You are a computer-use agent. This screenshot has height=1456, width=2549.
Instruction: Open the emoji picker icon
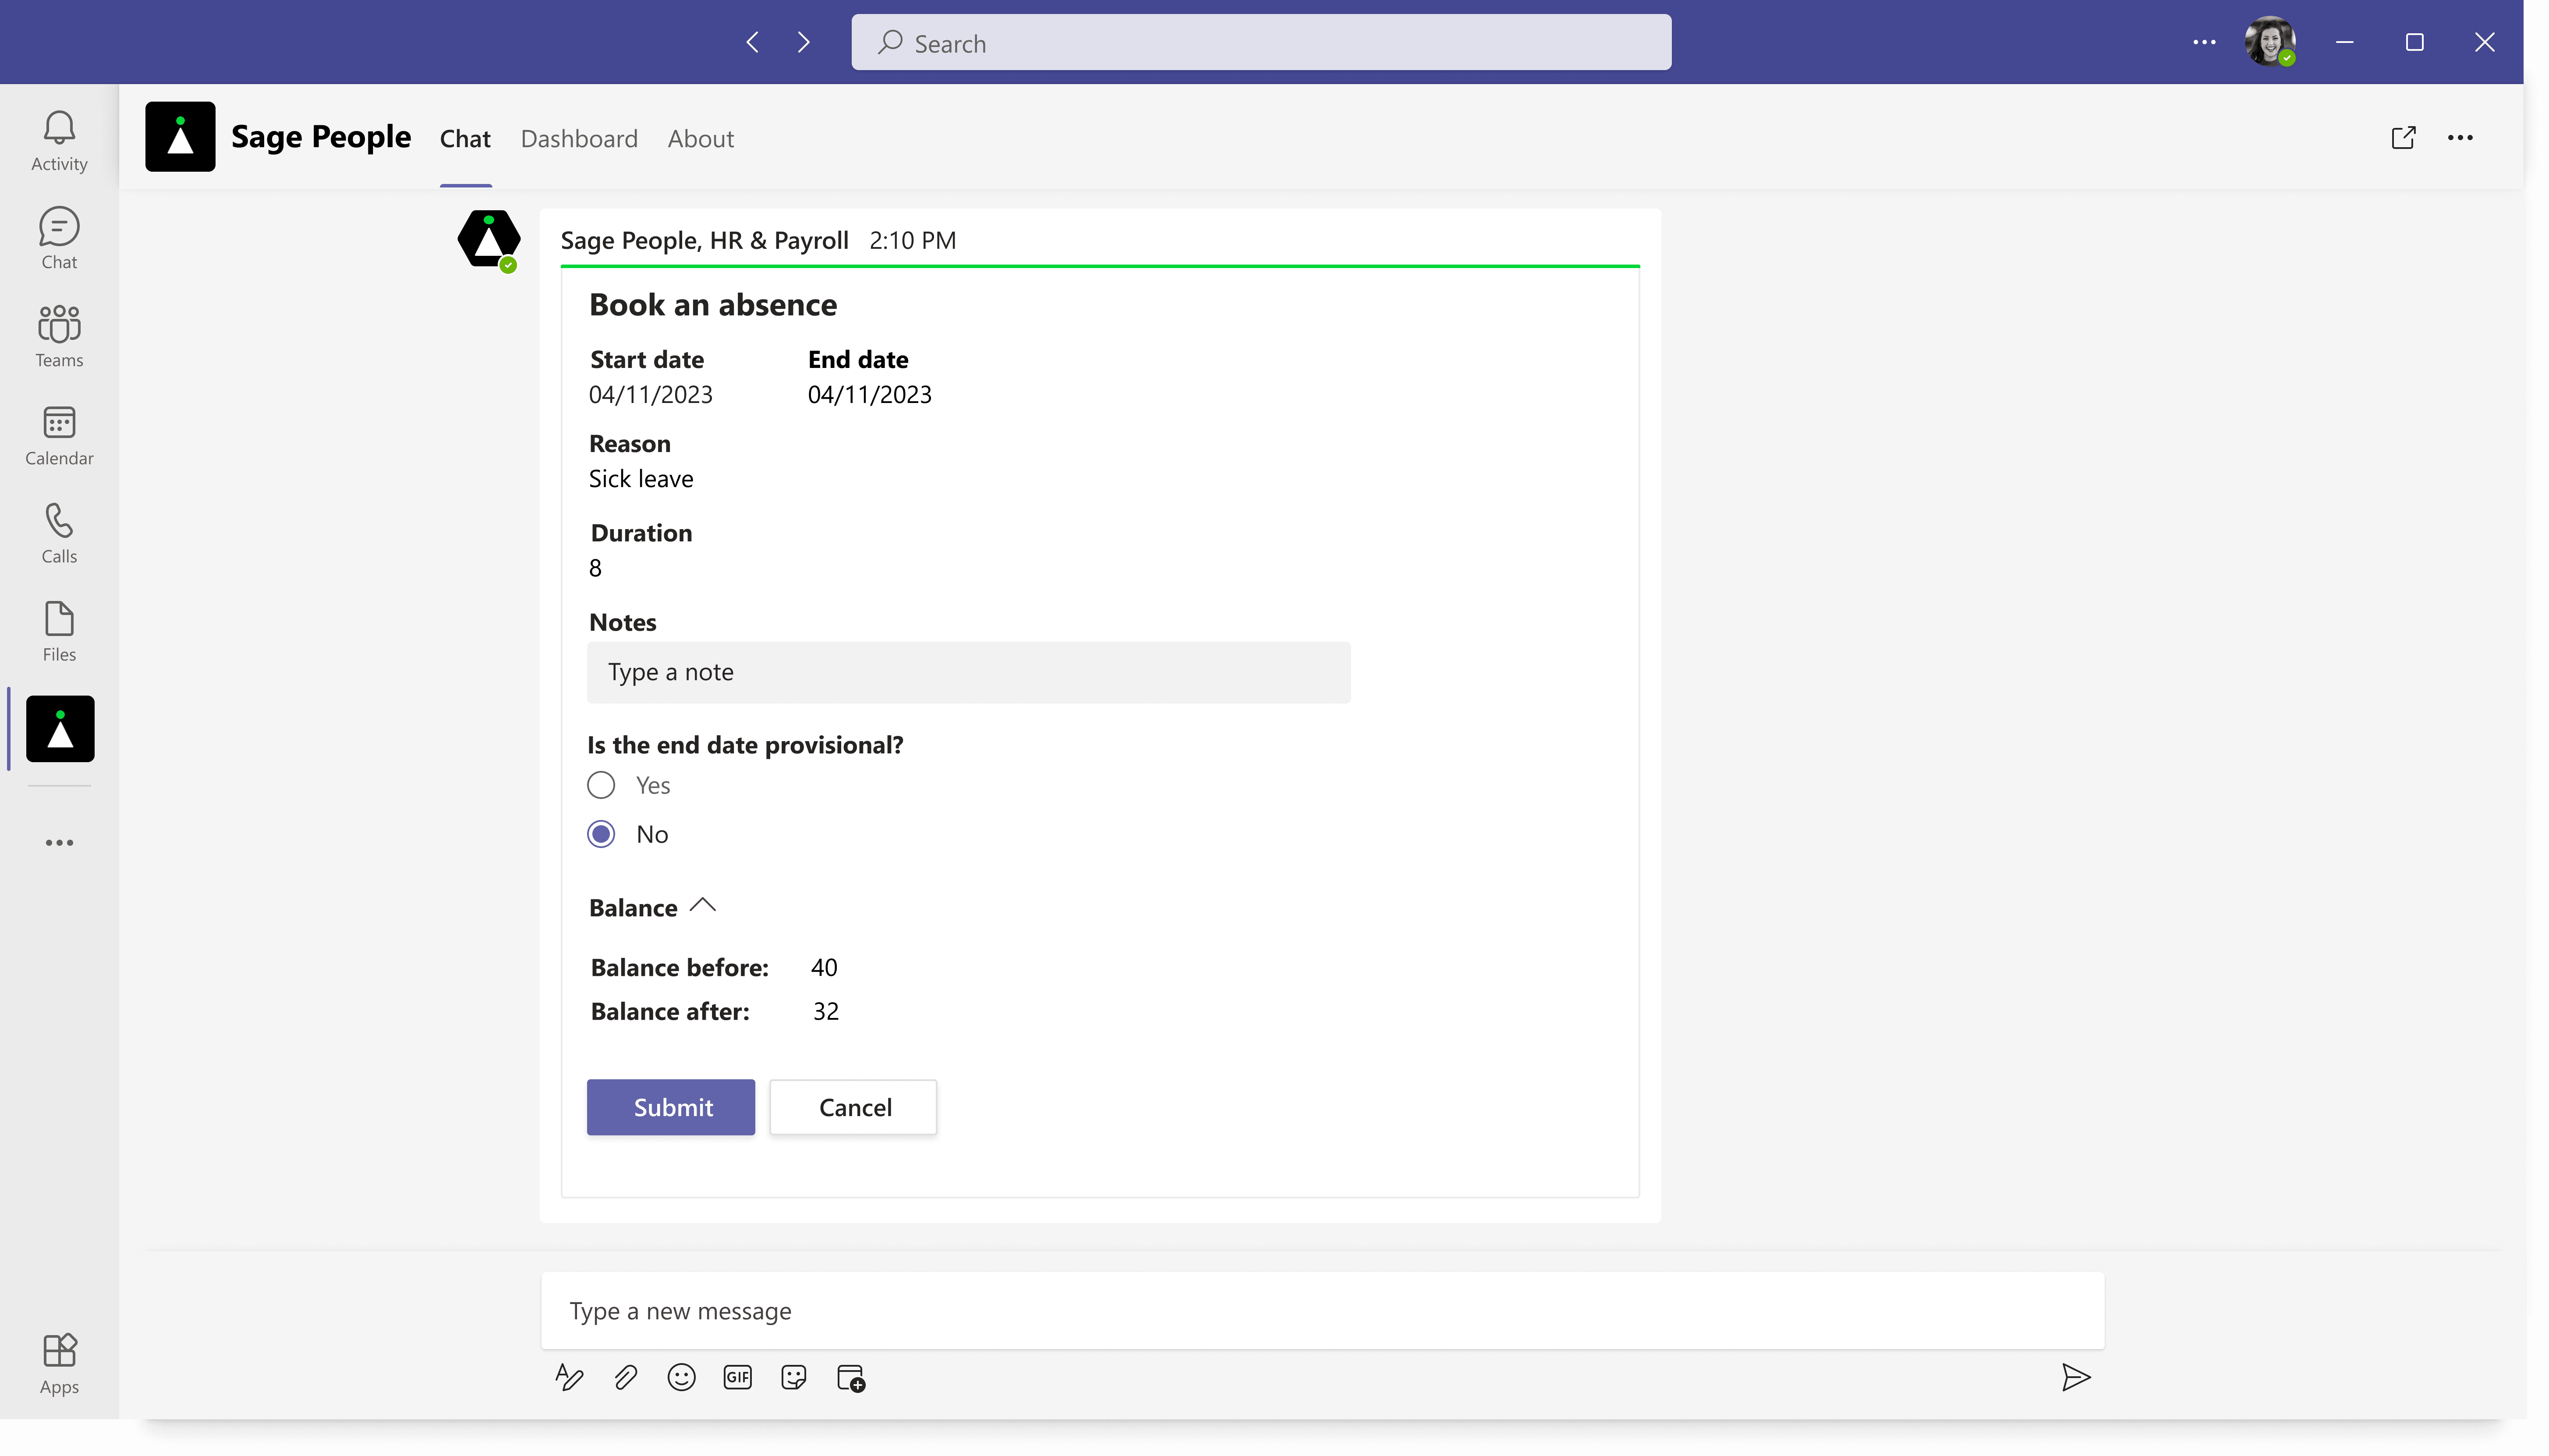(x=681, y=1377)
